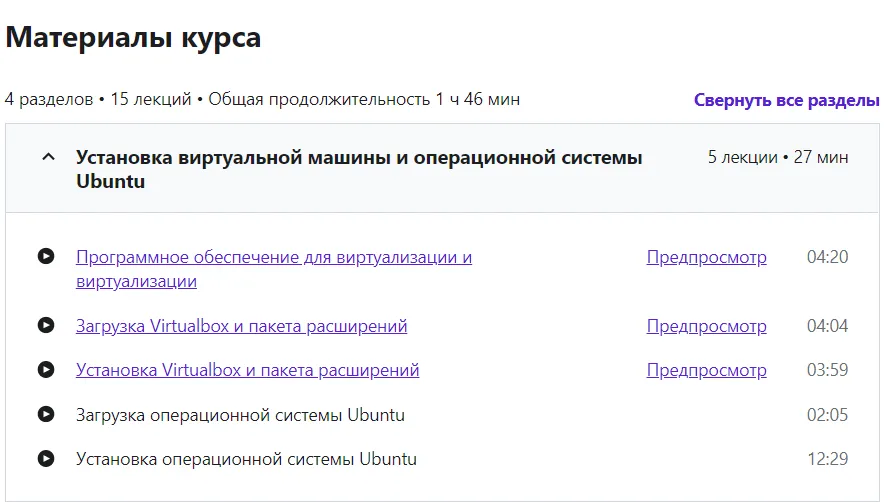The height and width of the screenshot is (502, 884).
Task: Click Предпросмотр for the 04:04 lecture
Action: [x=706, y=326]
